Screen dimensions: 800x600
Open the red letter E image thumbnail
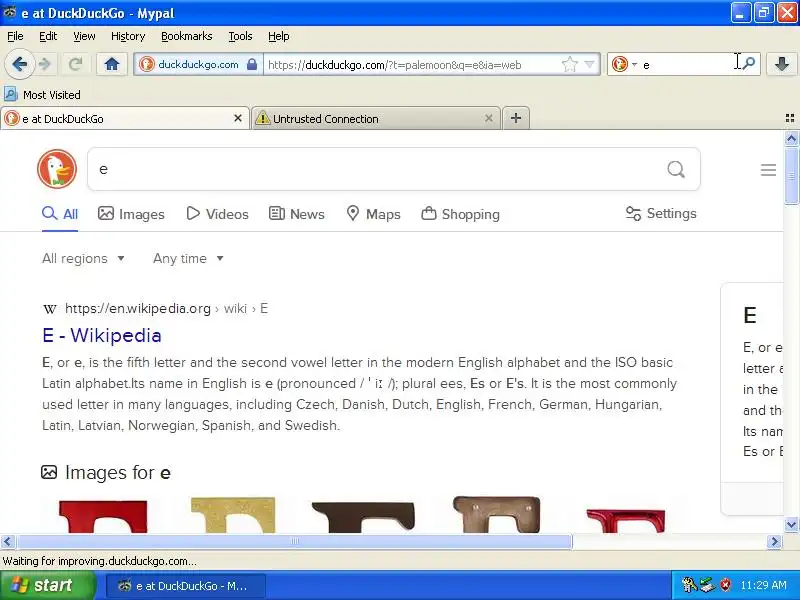point(103,516)
